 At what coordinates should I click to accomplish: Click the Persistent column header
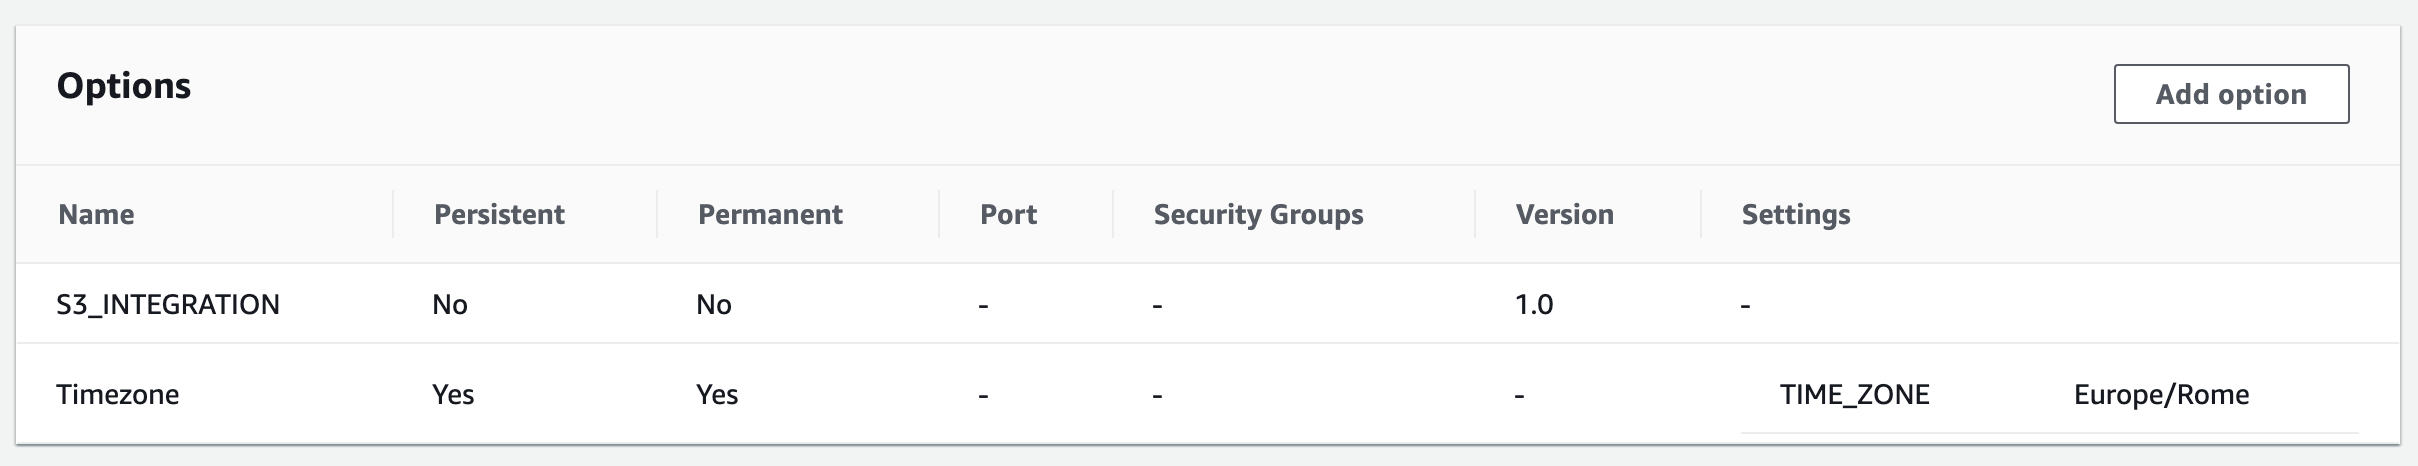click(x=499, y=214)
